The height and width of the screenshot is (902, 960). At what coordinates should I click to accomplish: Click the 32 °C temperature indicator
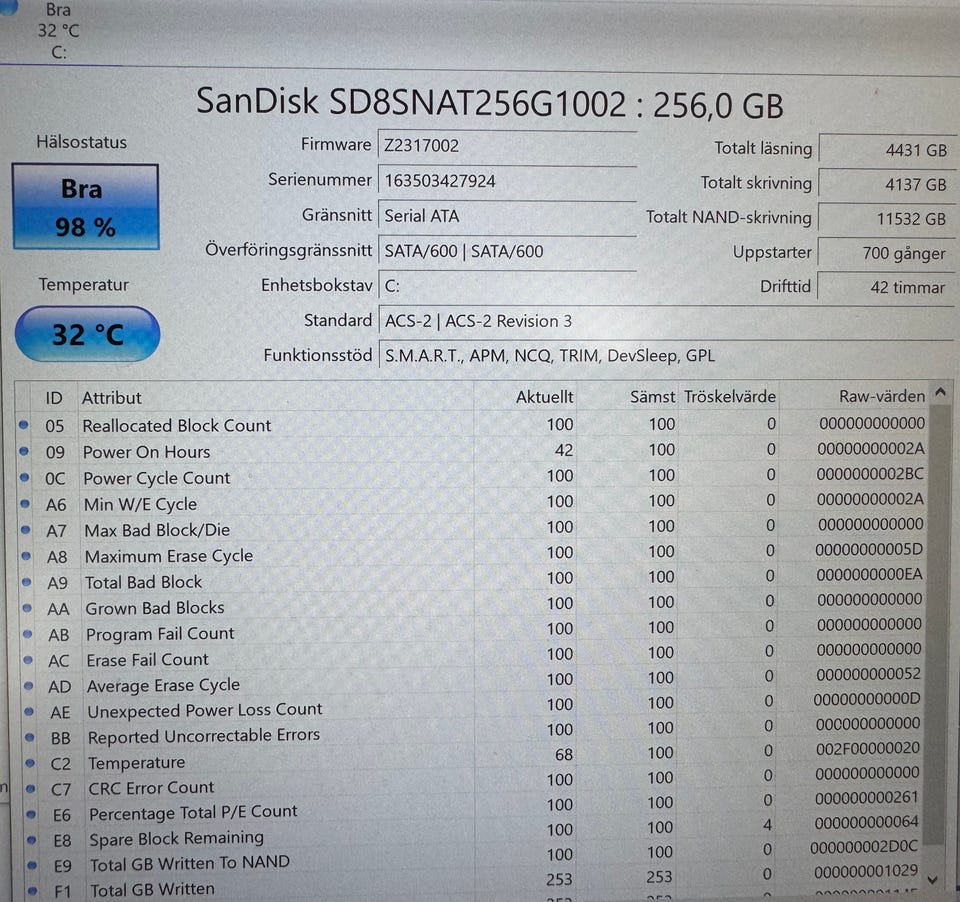click(x=88, y=334)
